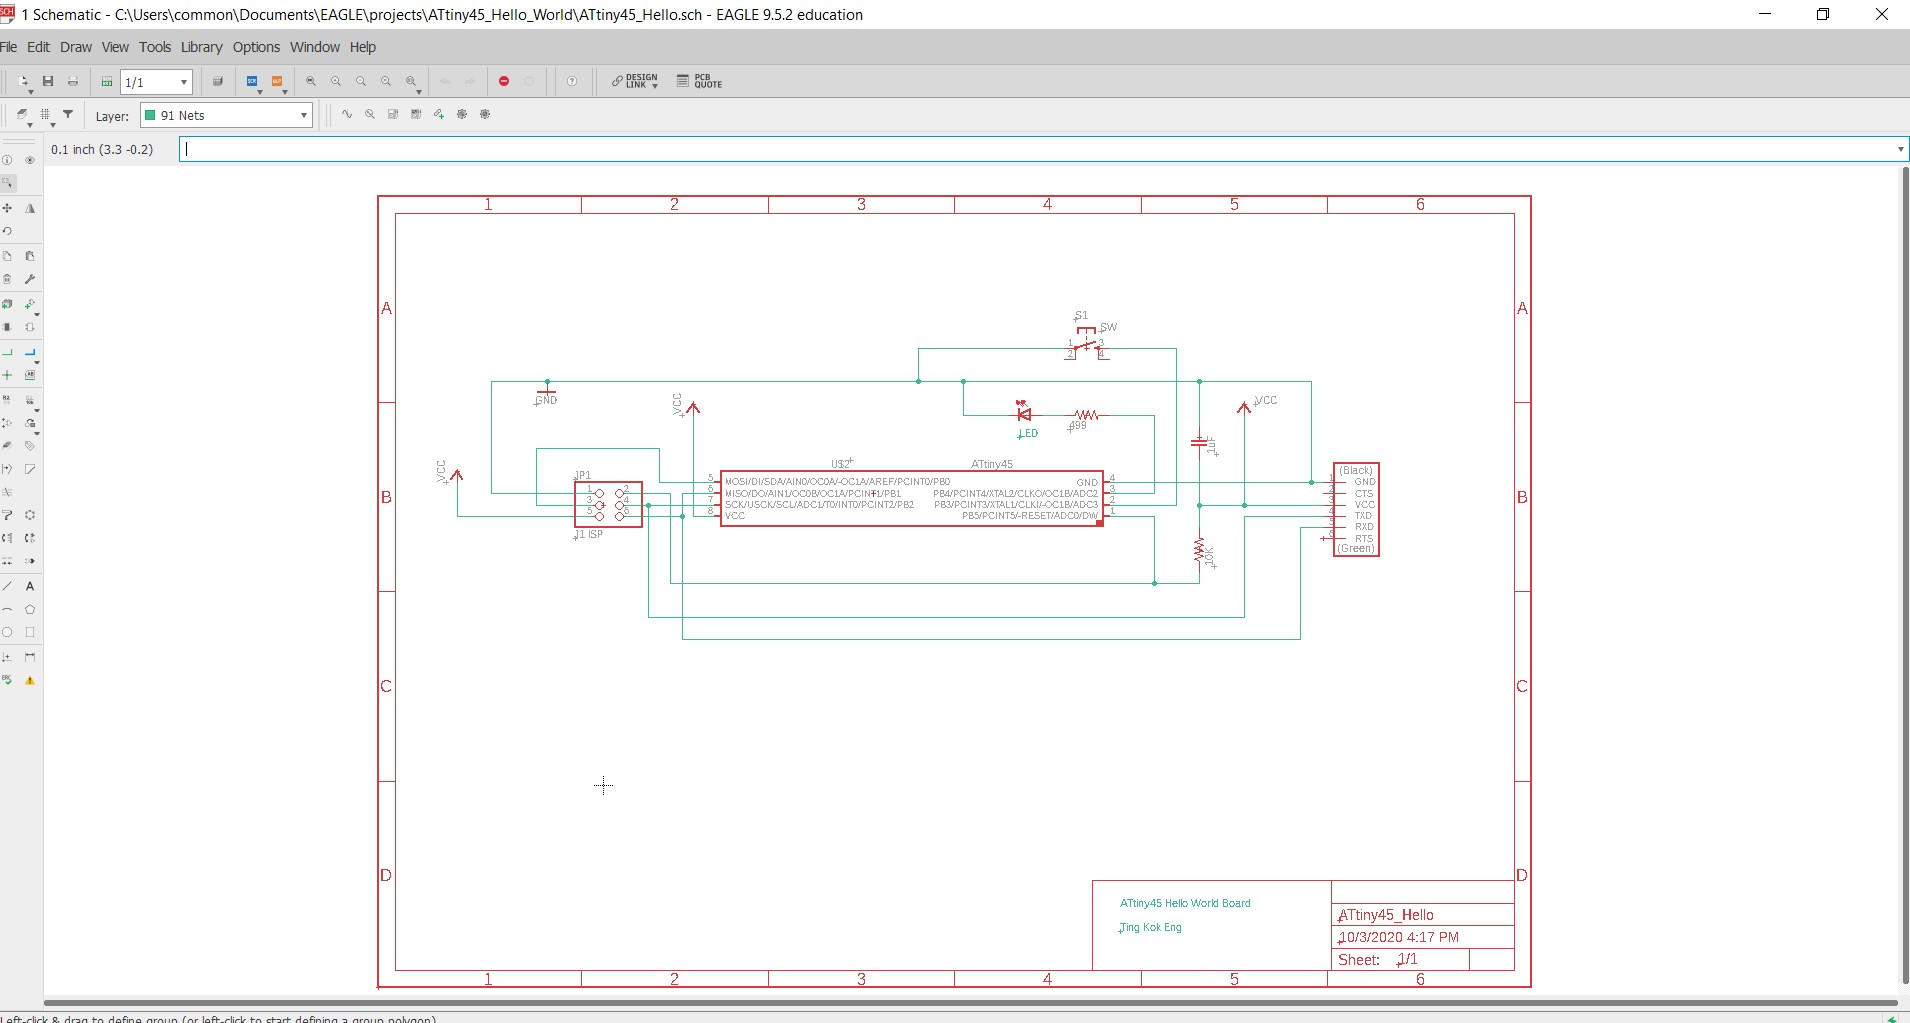Viewport: 1910px width, 1023px height.
Task: Open the sheet selector '1/1' dropdown
Action: (156, 82)
